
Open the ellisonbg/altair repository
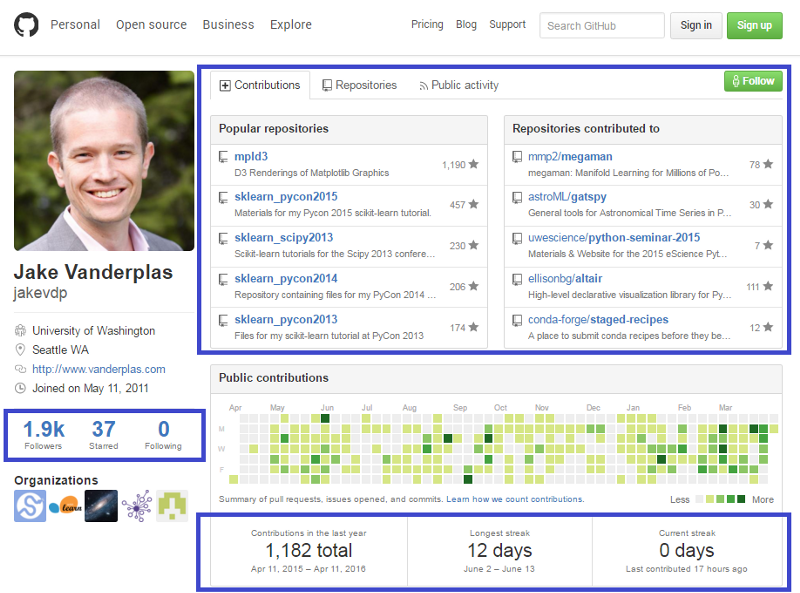[565, 278]
